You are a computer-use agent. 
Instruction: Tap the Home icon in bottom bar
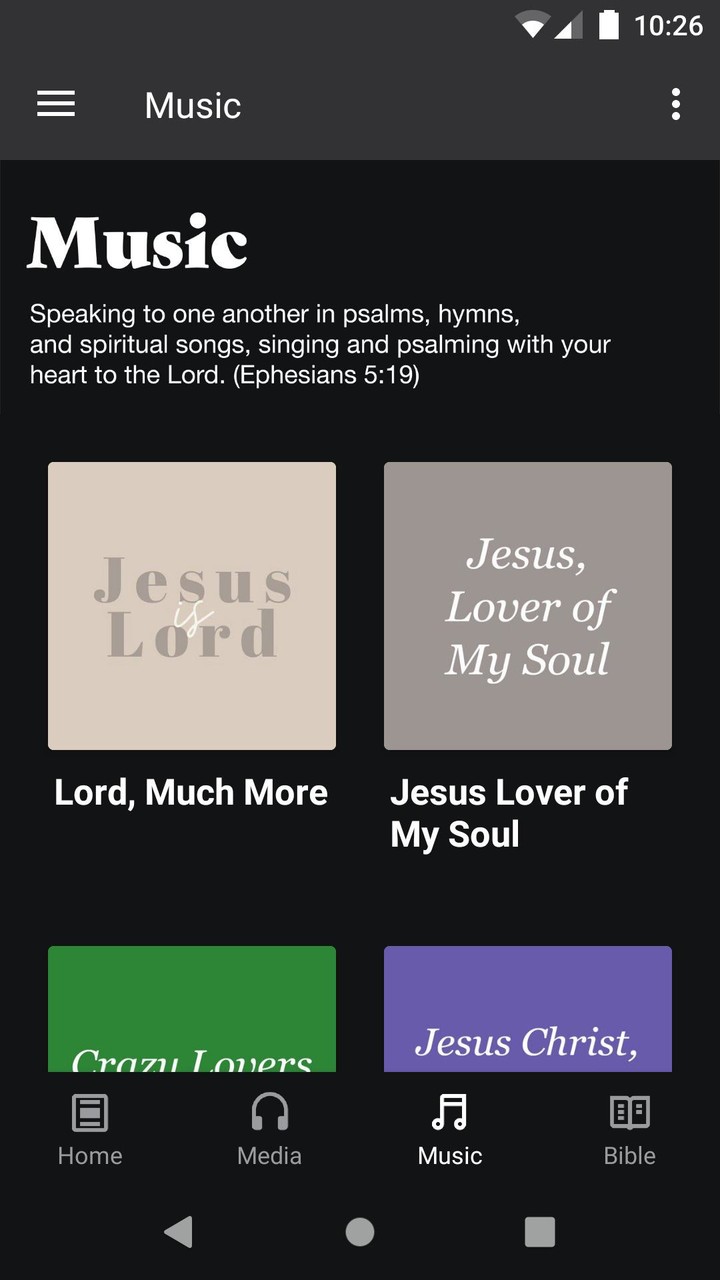[90, 1112]
